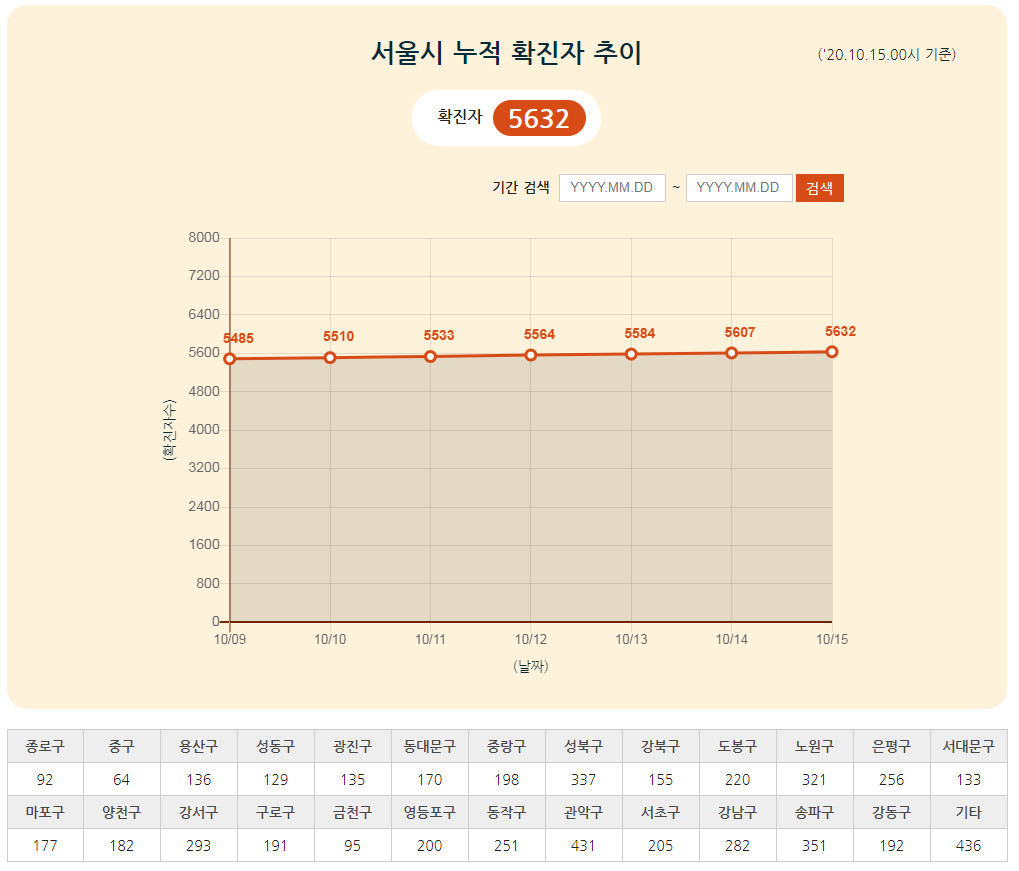Click the 관악구 table header

pyautogui.click(x=584, y=812)
